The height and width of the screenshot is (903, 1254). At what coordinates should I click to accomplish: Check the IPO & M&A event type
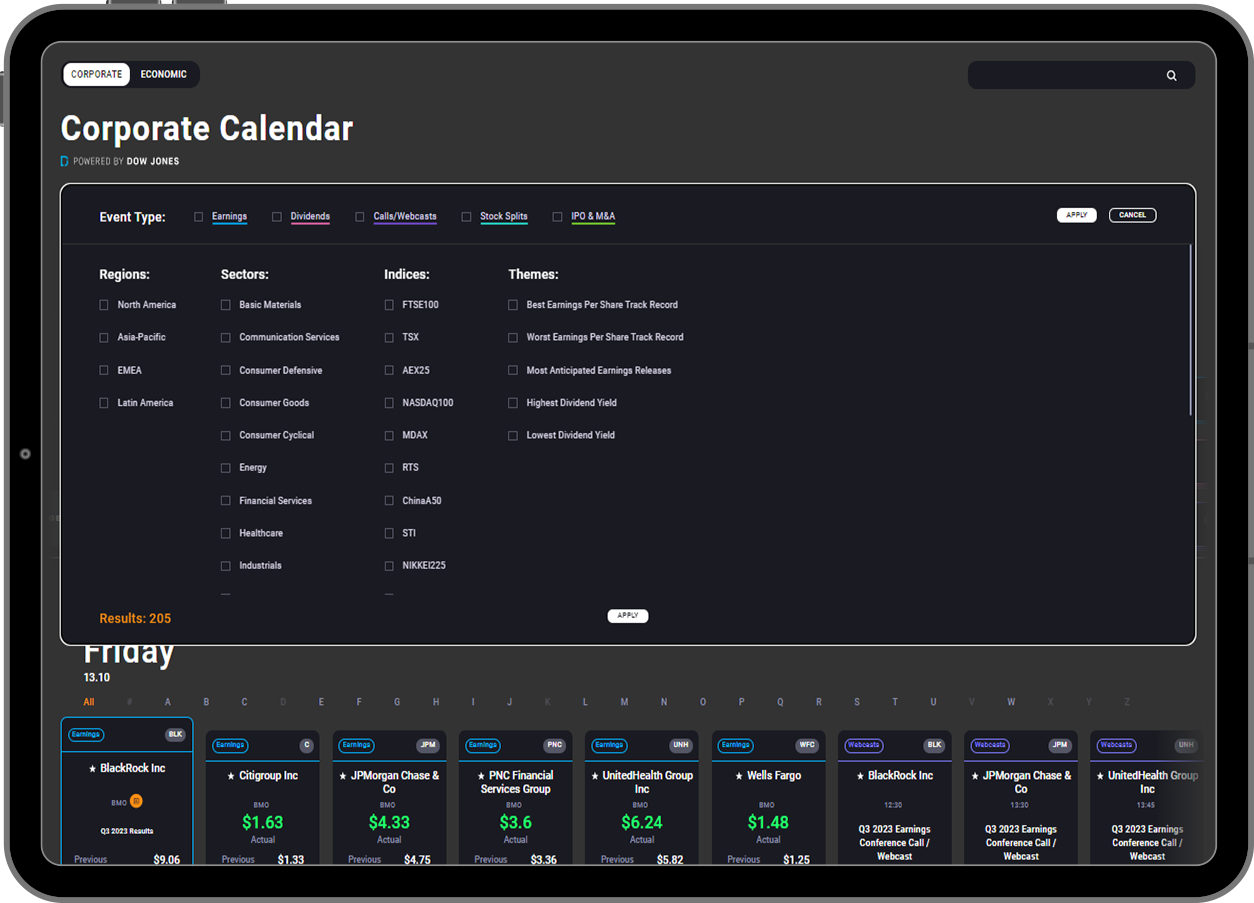(x=558, y=216)
